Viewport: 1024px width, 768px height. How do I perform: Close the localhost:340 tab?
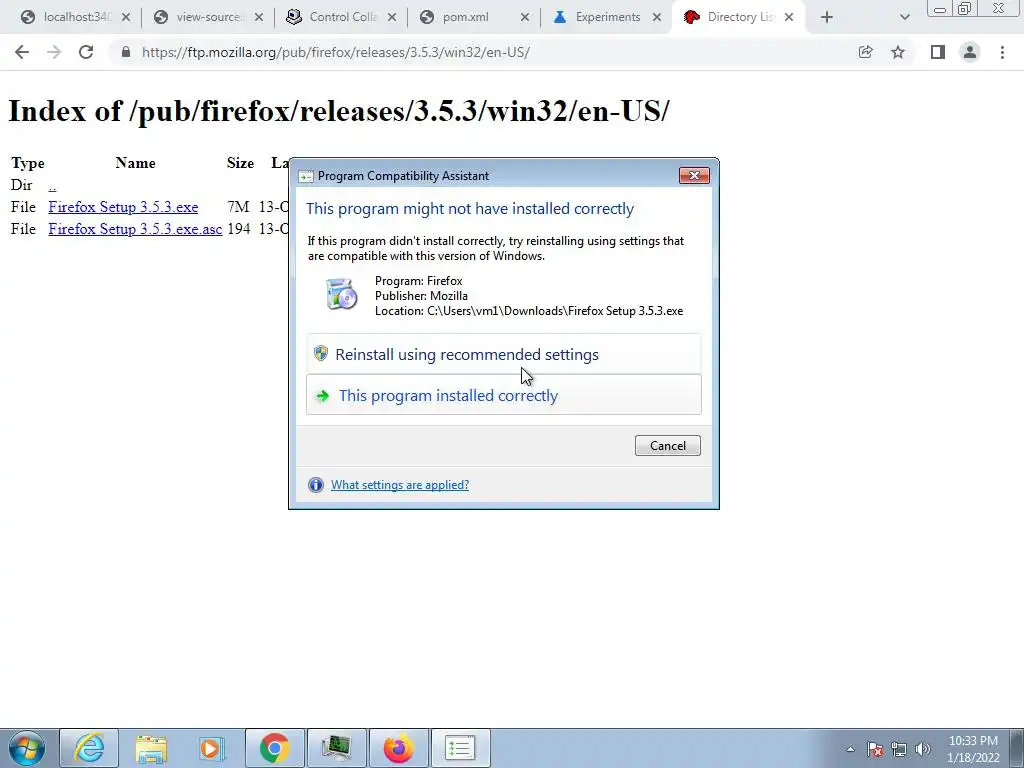(x=126, y=18)
